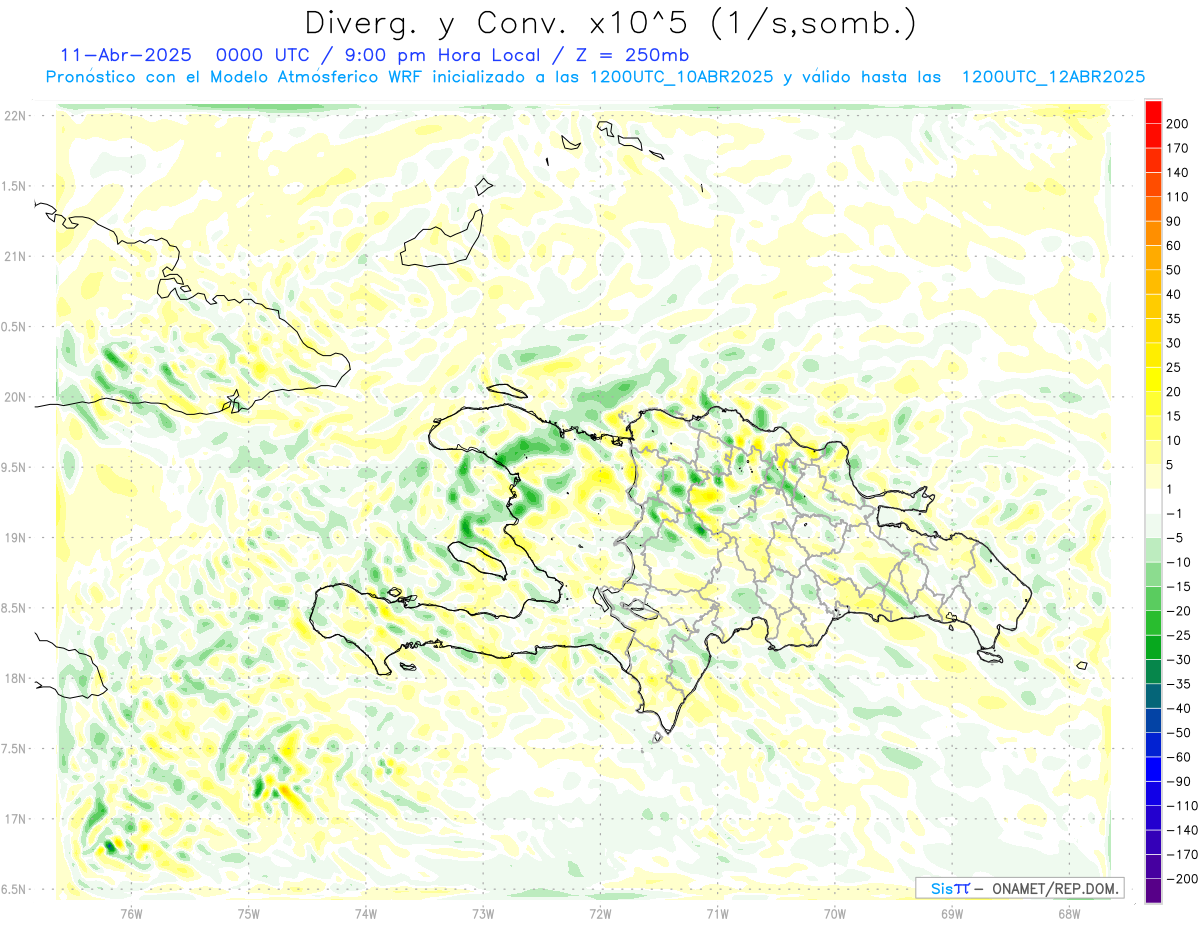Click the negative 140 colorbar label
The image size is (1200, 927).
(1181, 830)
